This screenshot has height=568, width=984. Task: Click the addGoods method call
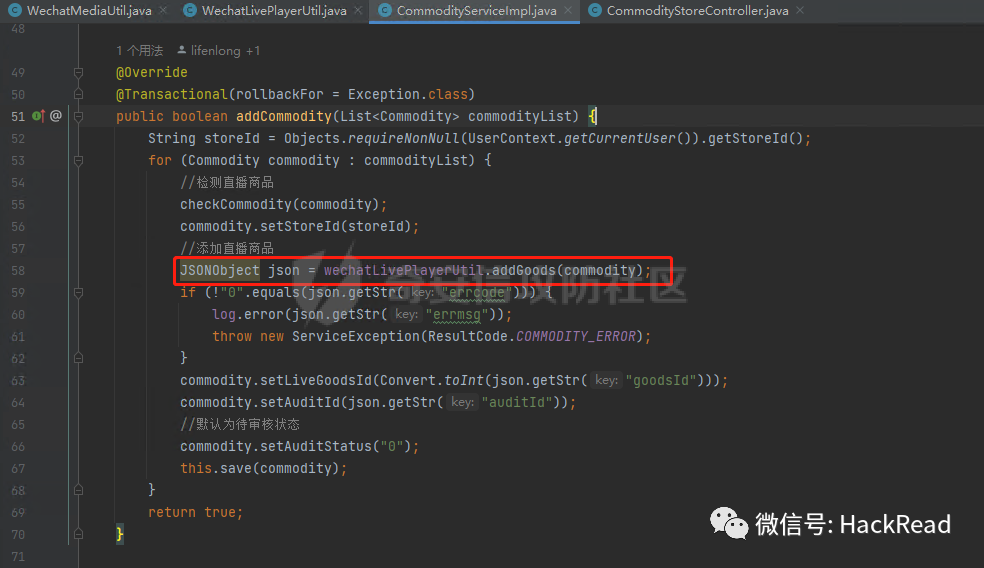pos(524,271)
